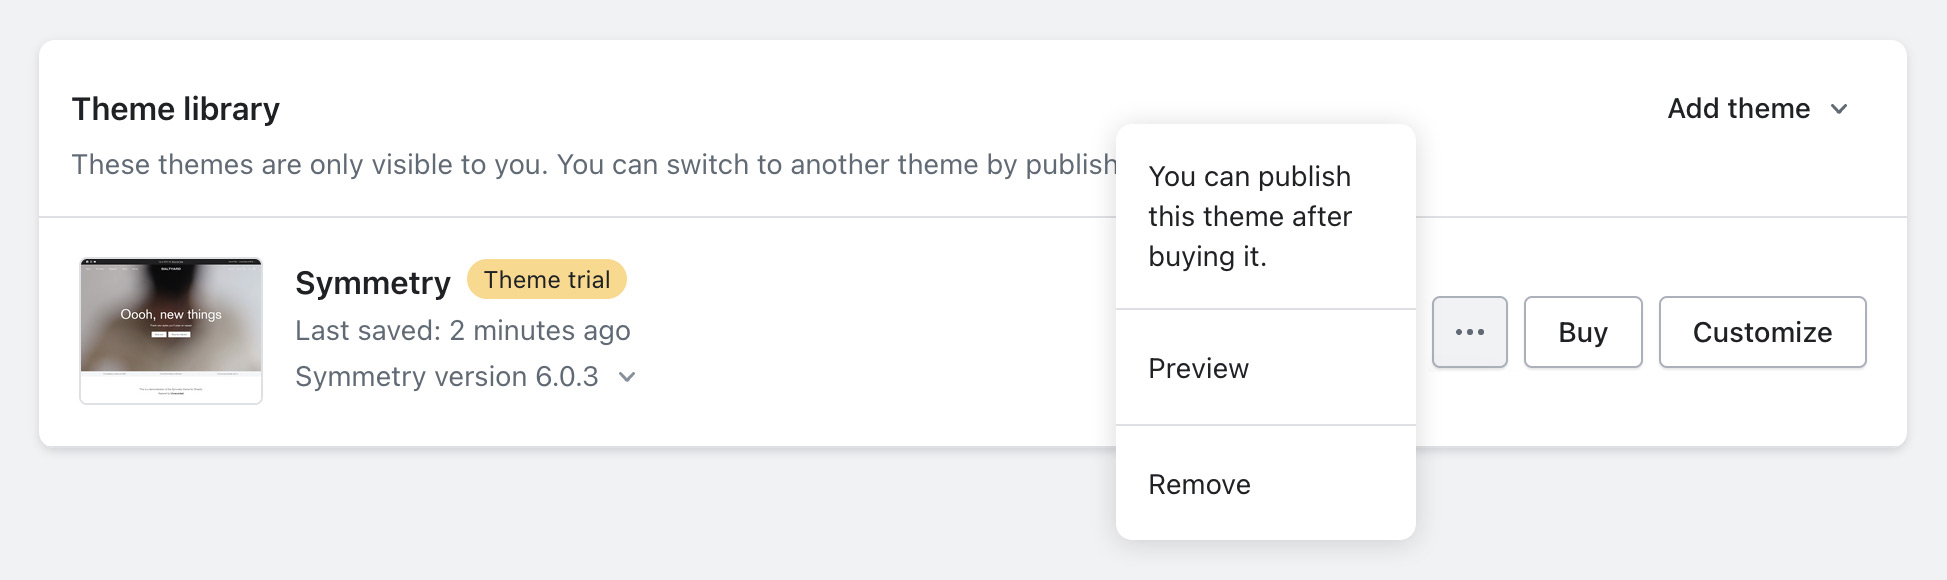Click the chevron next to Add theme

1839,110
